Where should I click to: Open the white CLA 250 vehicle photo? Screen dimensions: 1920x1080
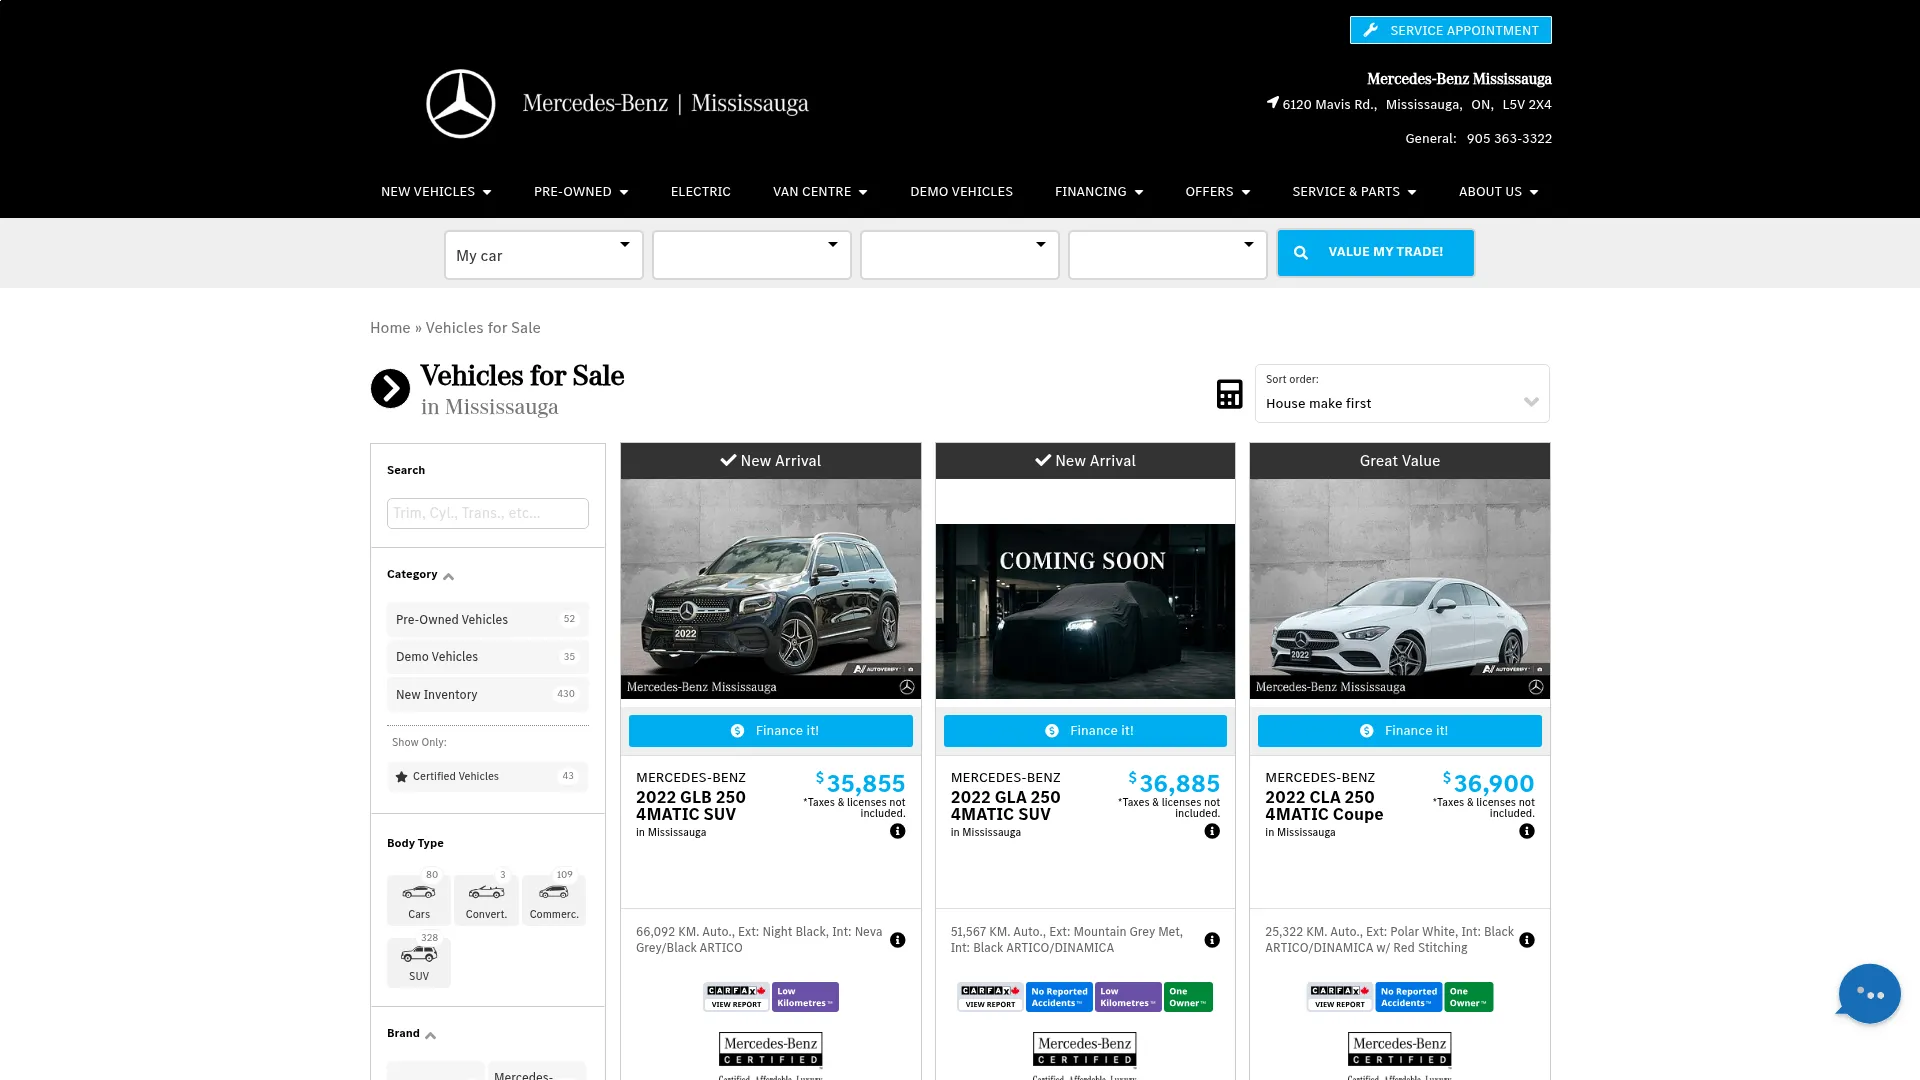tap(1400, 589)
